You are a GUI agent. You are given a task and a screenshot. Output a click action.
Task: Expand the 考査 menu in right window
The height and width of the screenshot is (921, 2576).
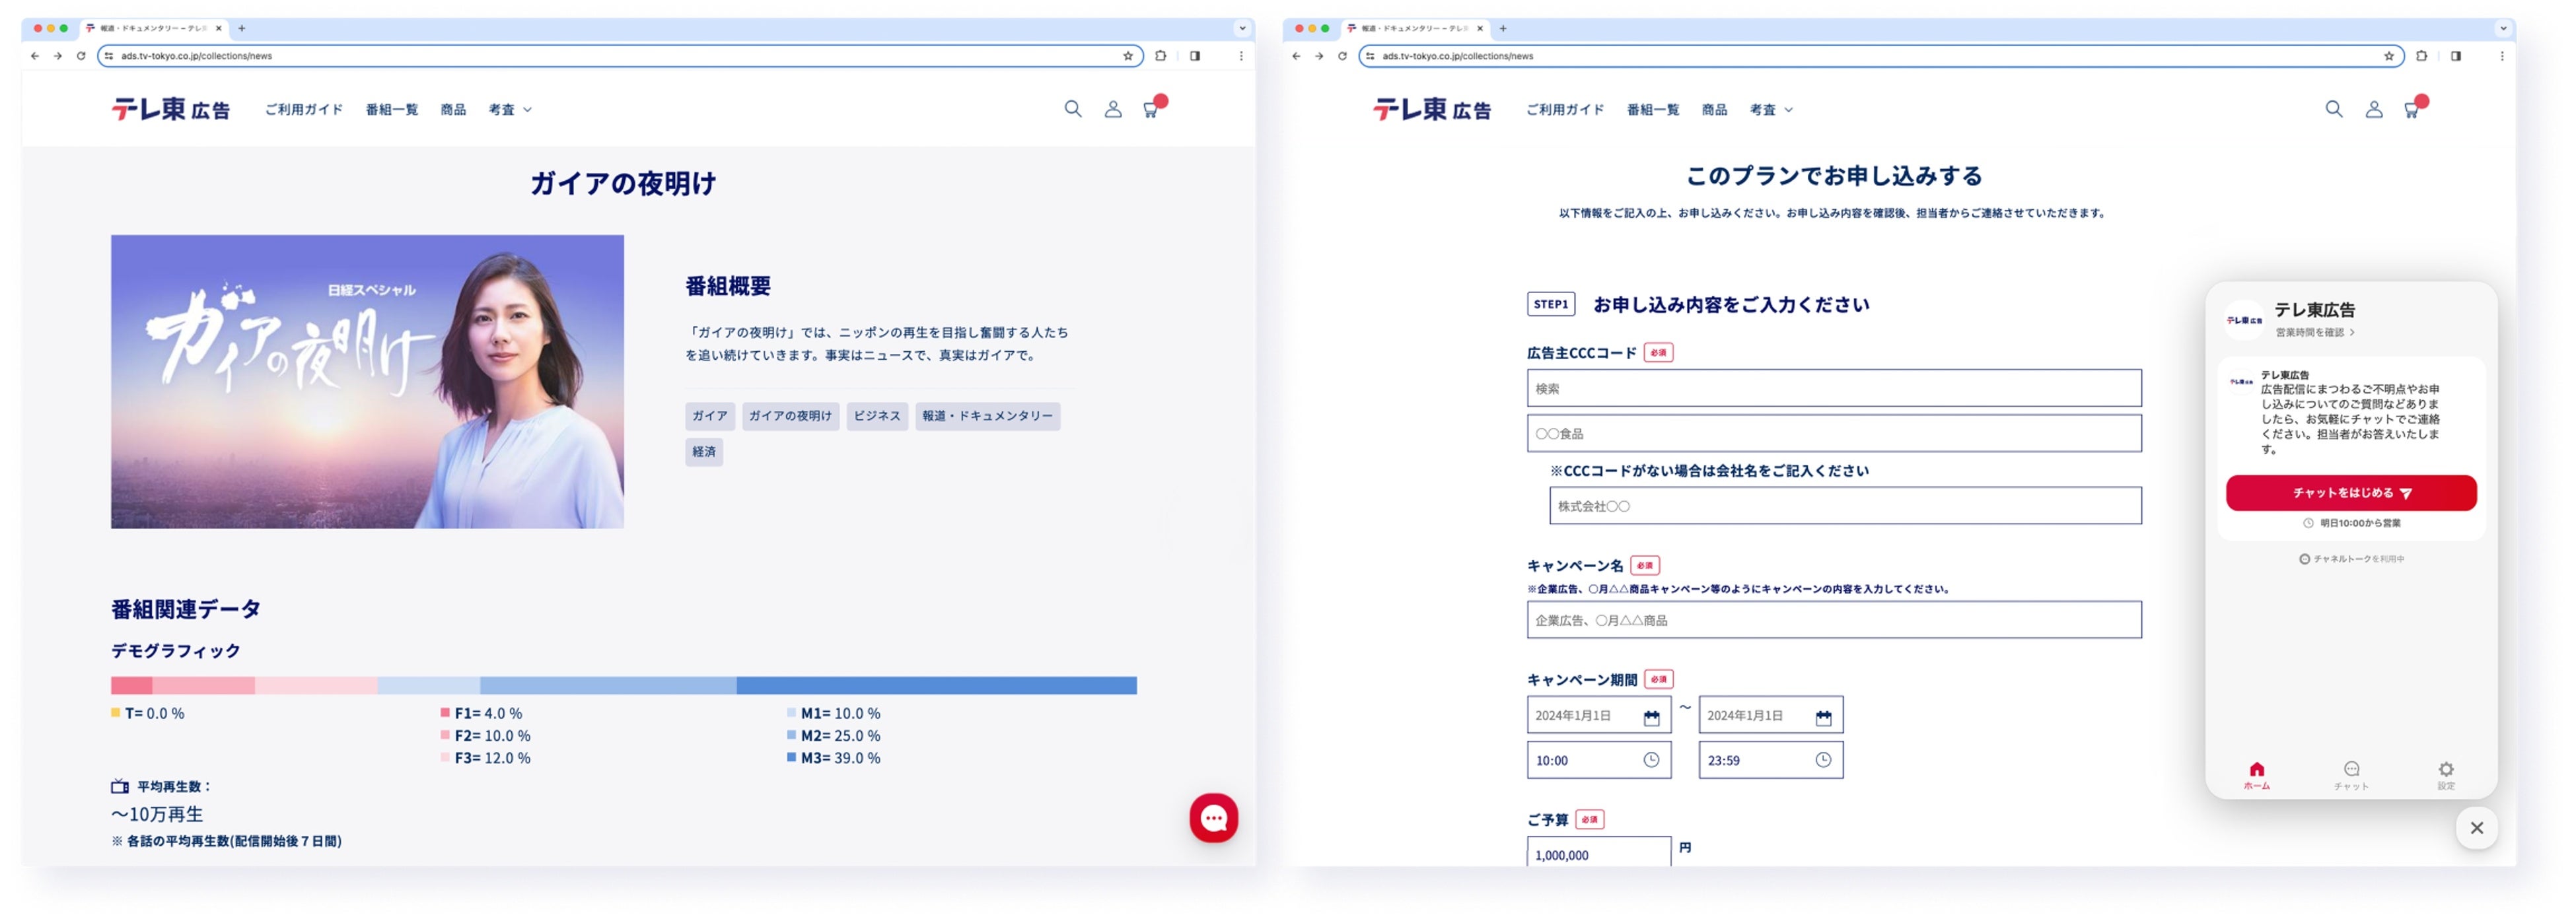pyautogui.click(x=1771, y=110)
